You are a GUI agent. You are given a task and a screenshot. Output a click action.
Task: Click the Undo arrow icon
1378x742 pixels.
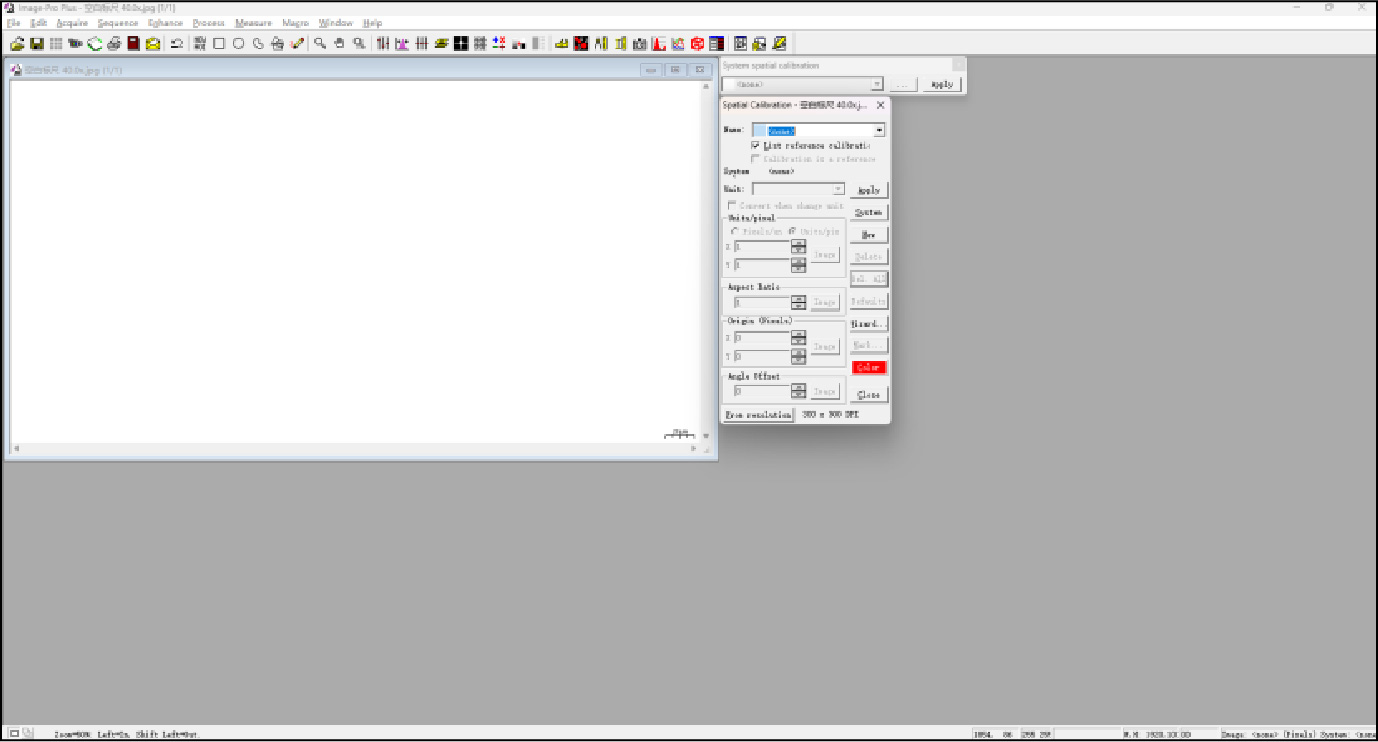tap(177, 44)
